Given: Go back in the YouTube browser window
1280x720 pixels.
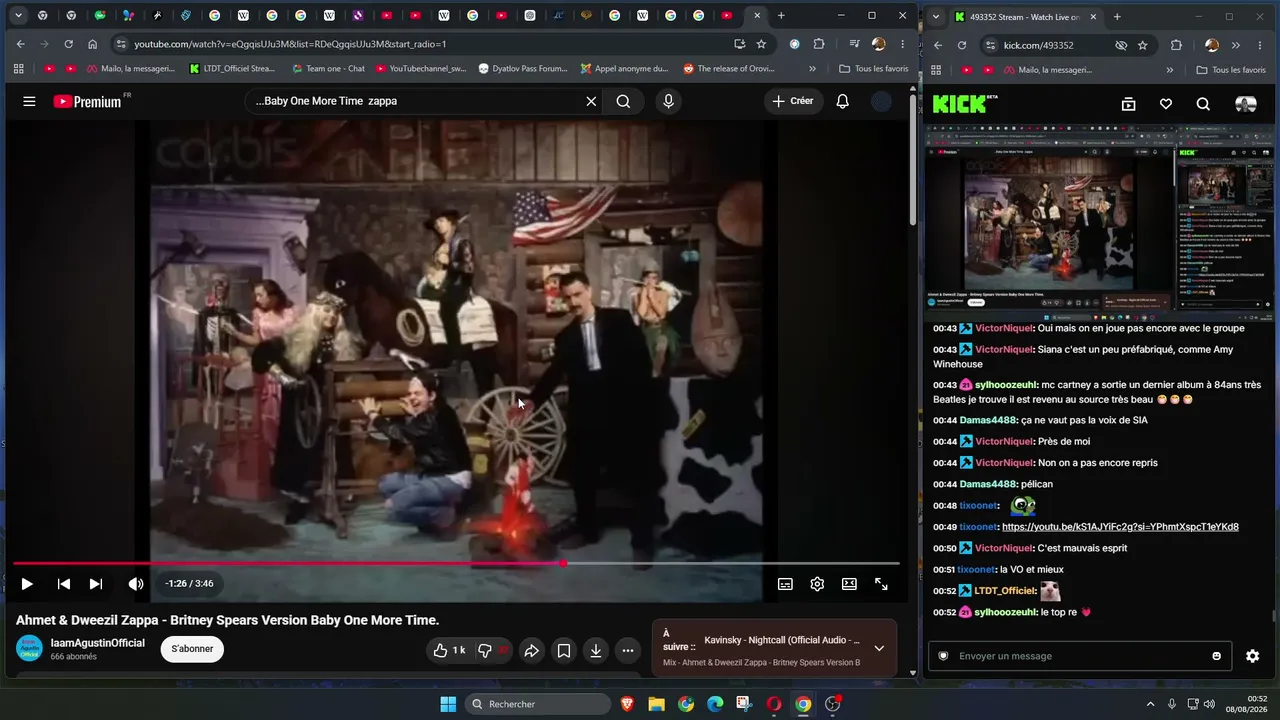Looking at the screenshot, I should (x=21, y=44).
